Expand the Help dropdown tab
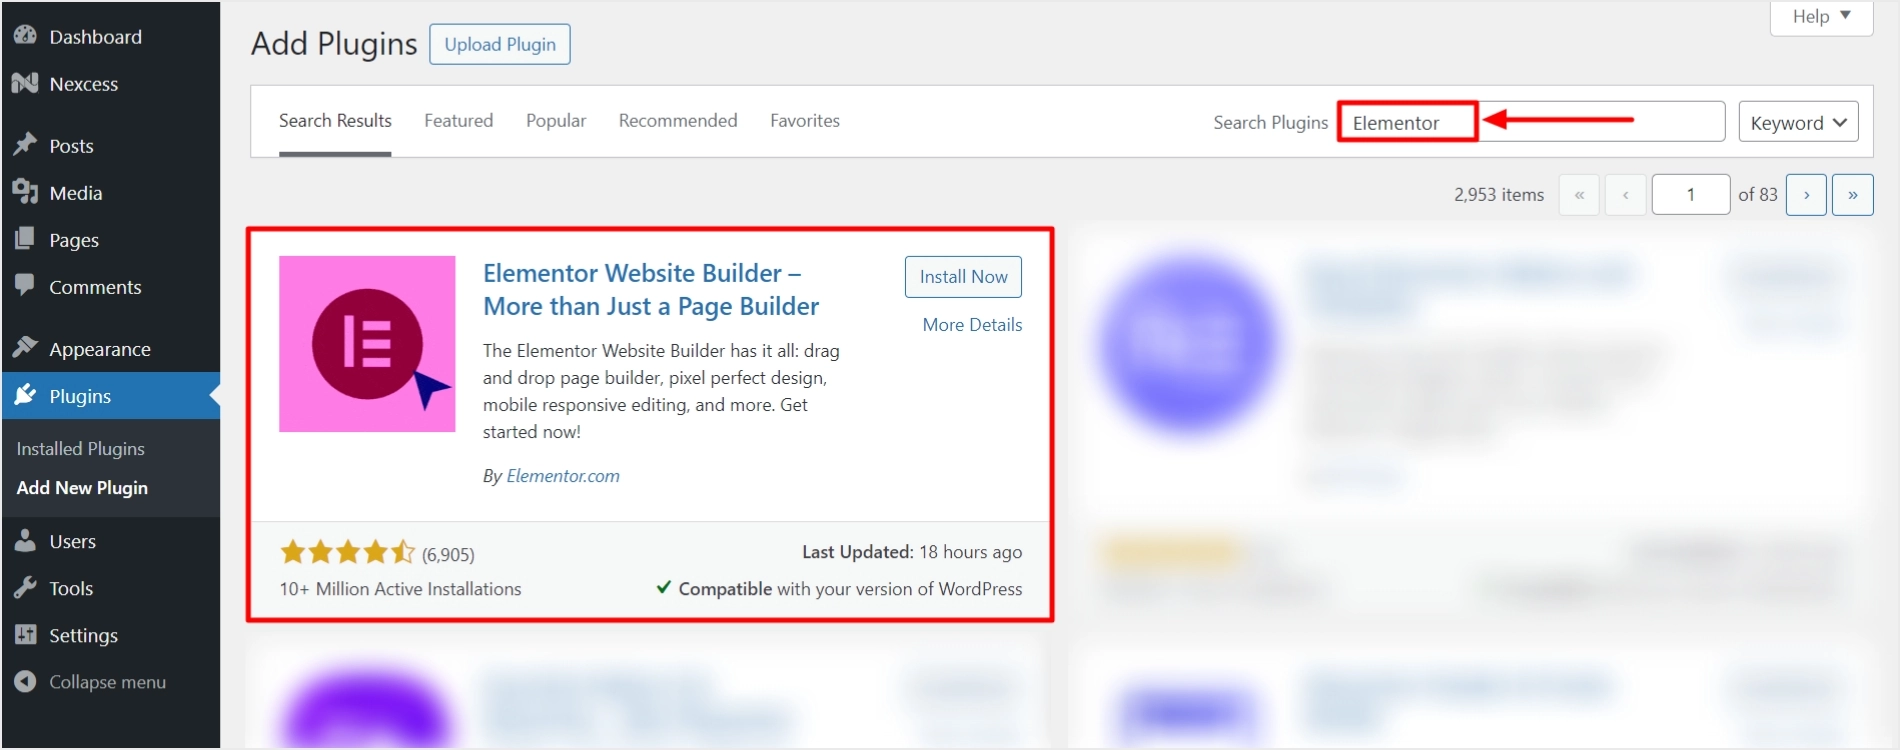Image resolution: width=1900 pixels, height=750 pixels. coord(1821,17)
